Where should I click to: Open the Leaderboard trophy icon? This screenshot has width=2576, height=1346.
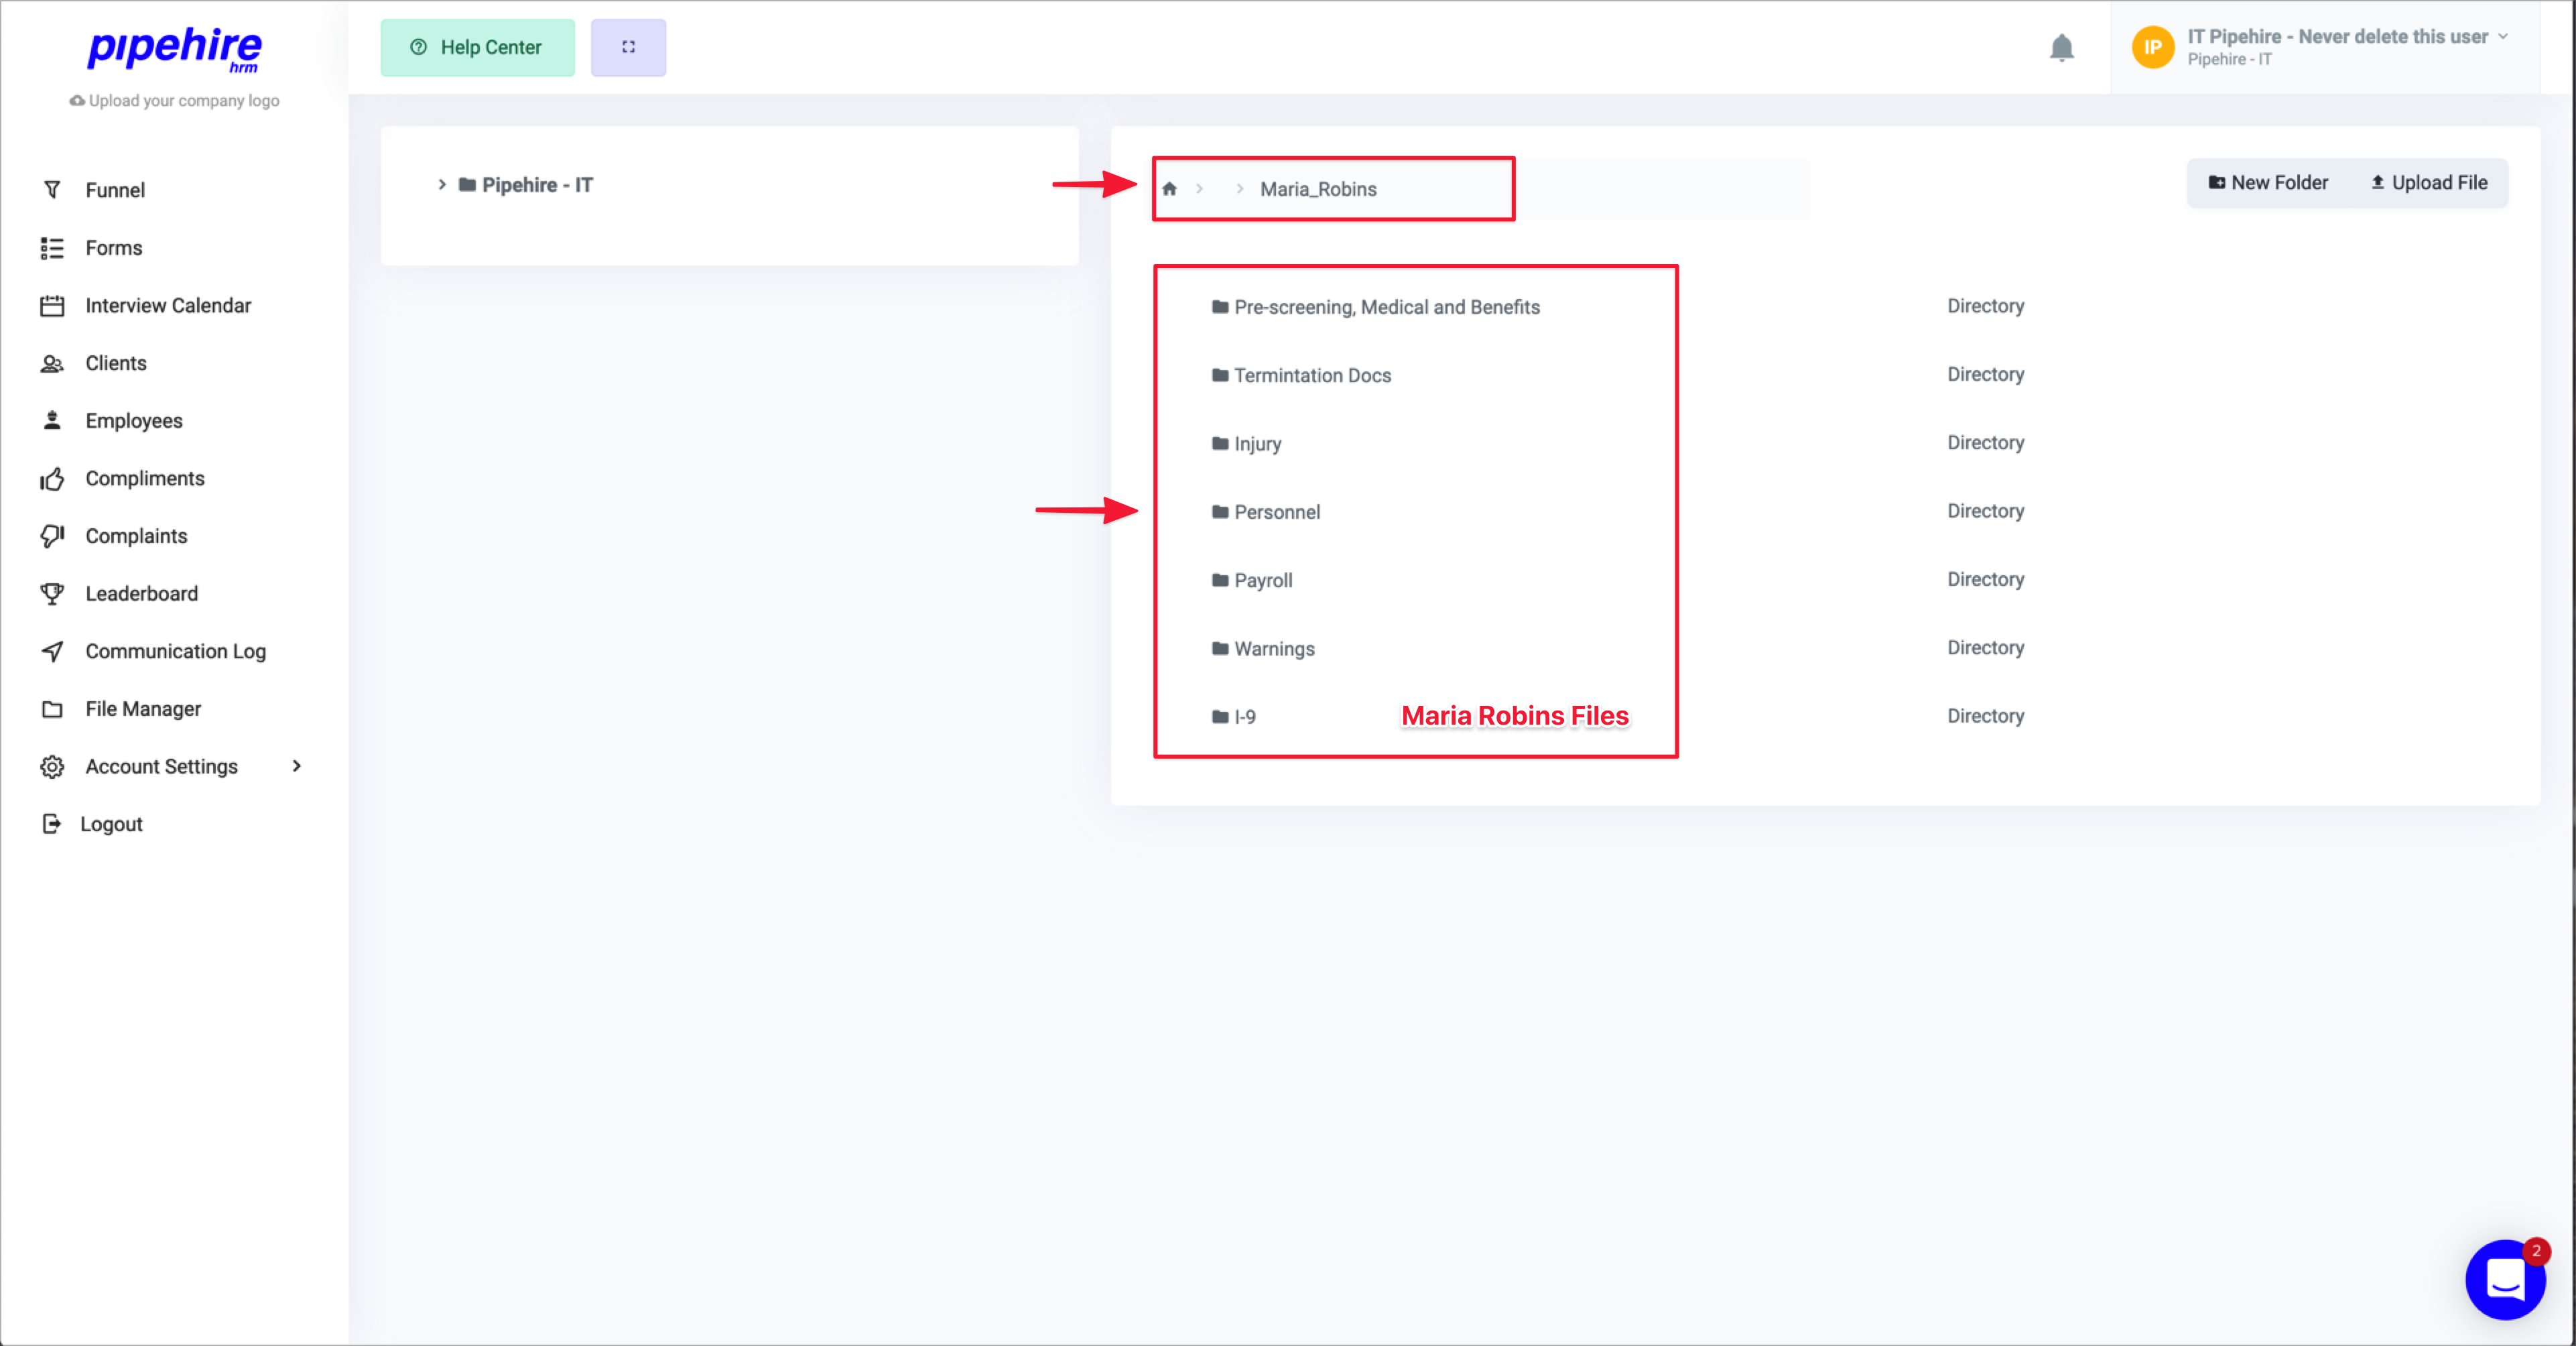(52, 593)
